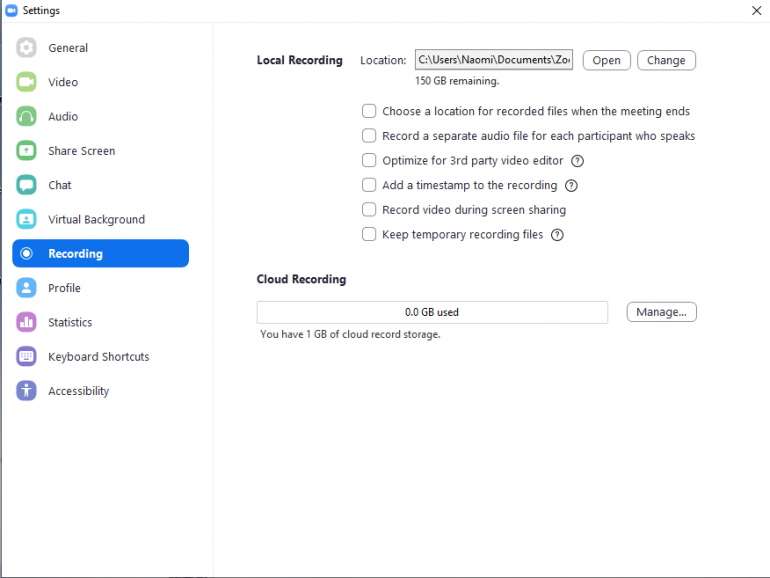The image size is (770, 578).
Task: Click Change to set recording location
Action: click(666, 60)
